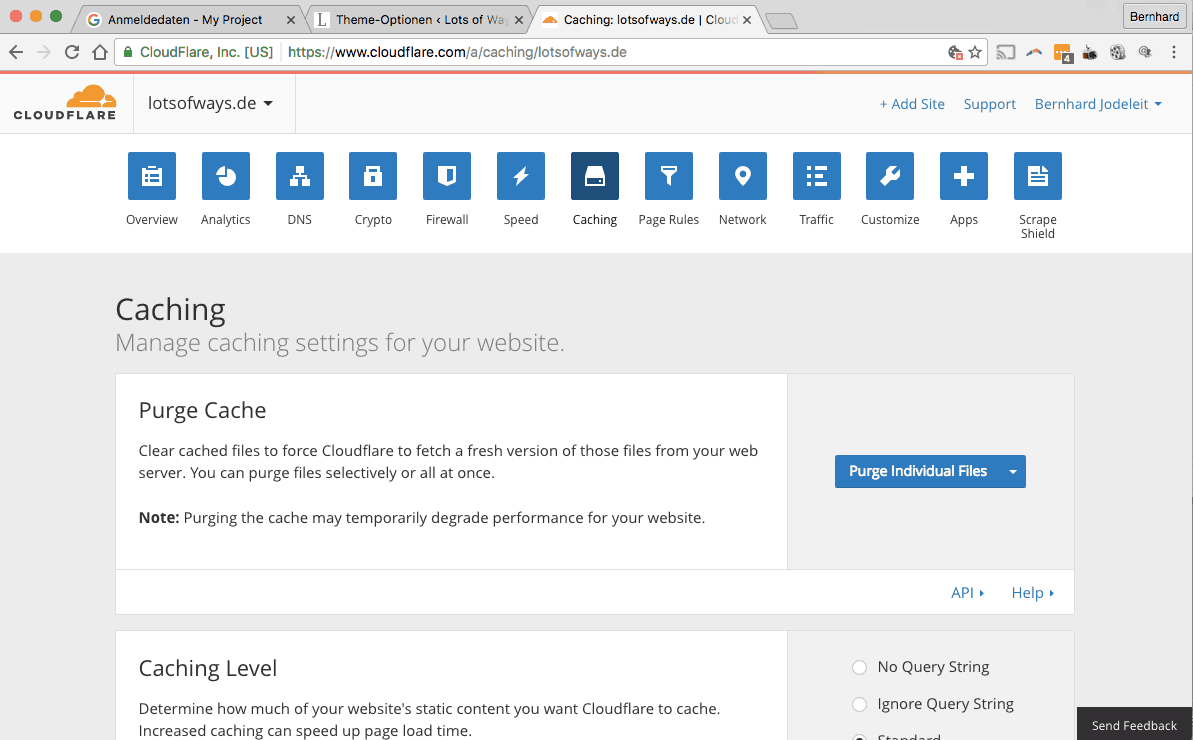The image size is (1193, 740).
Task: Select the No Query String option
Action: coord(859,667)
